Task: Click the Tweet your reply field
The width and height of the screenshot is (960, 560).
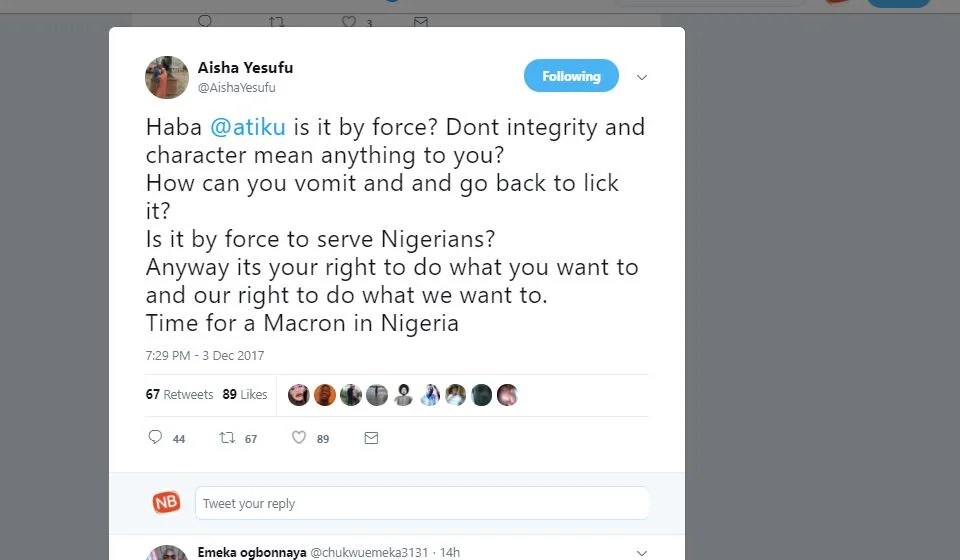Action: click(x=421, y=503)
